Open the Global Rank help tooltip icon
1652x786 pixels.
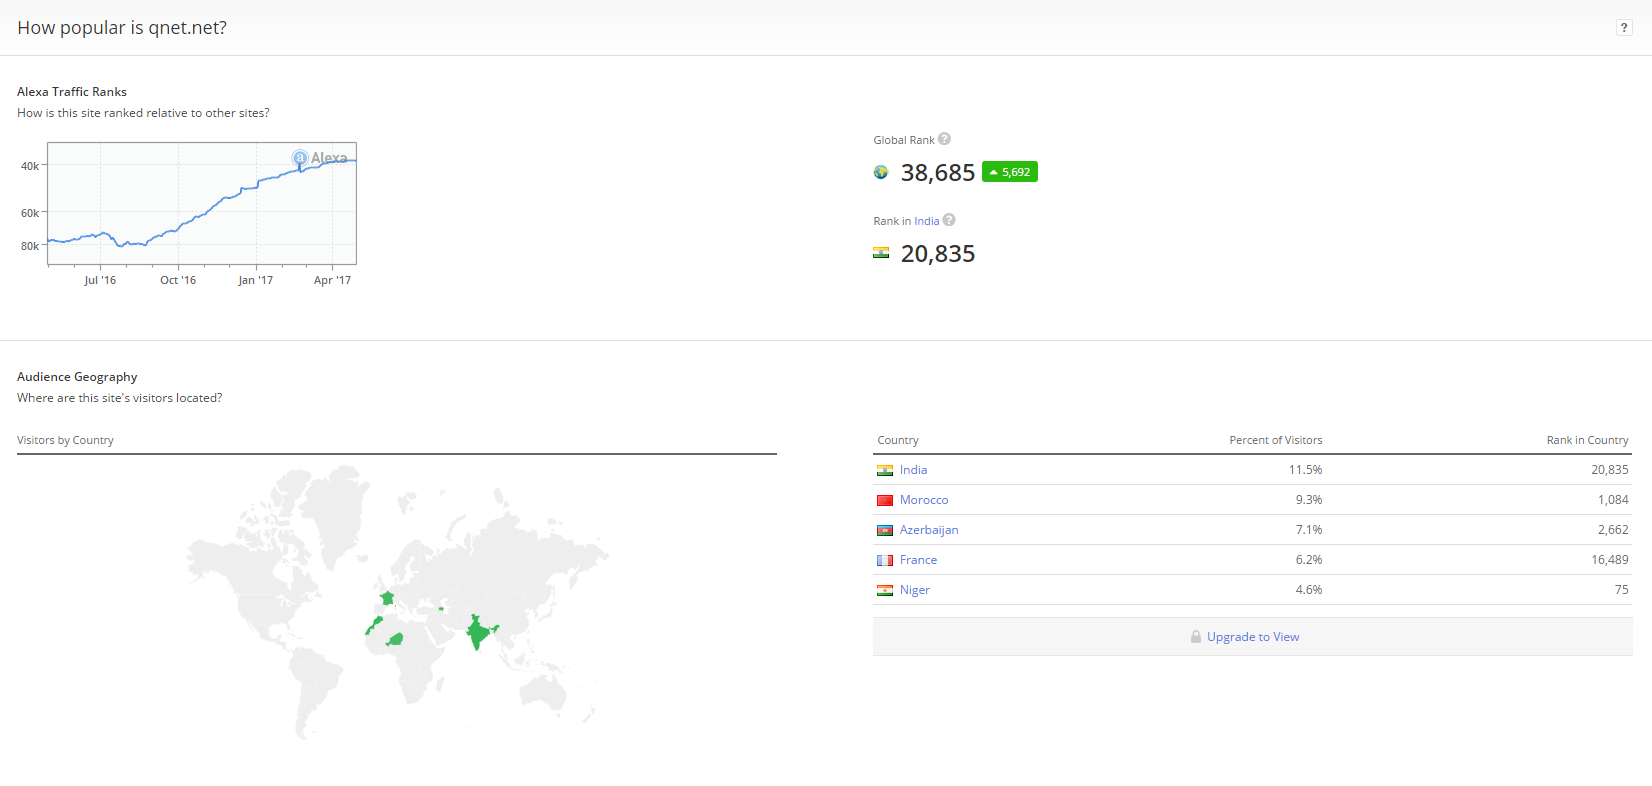944,139
